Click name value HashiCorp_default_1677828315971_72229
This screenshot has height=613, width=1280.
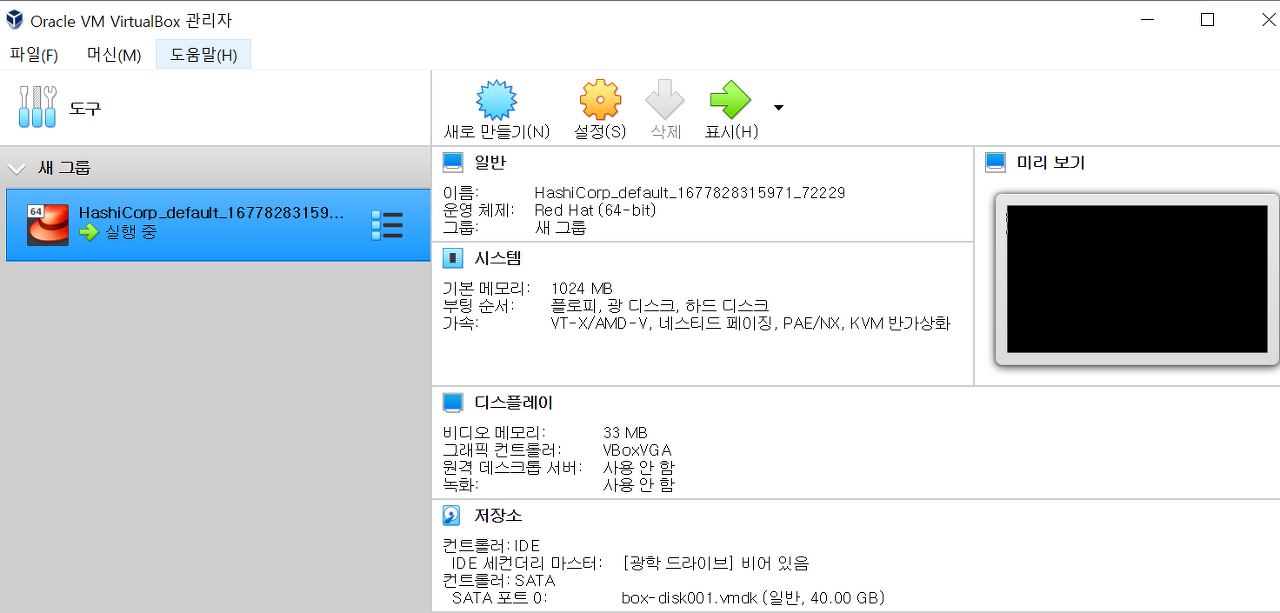pyautogui.click(x=690, y=193)
